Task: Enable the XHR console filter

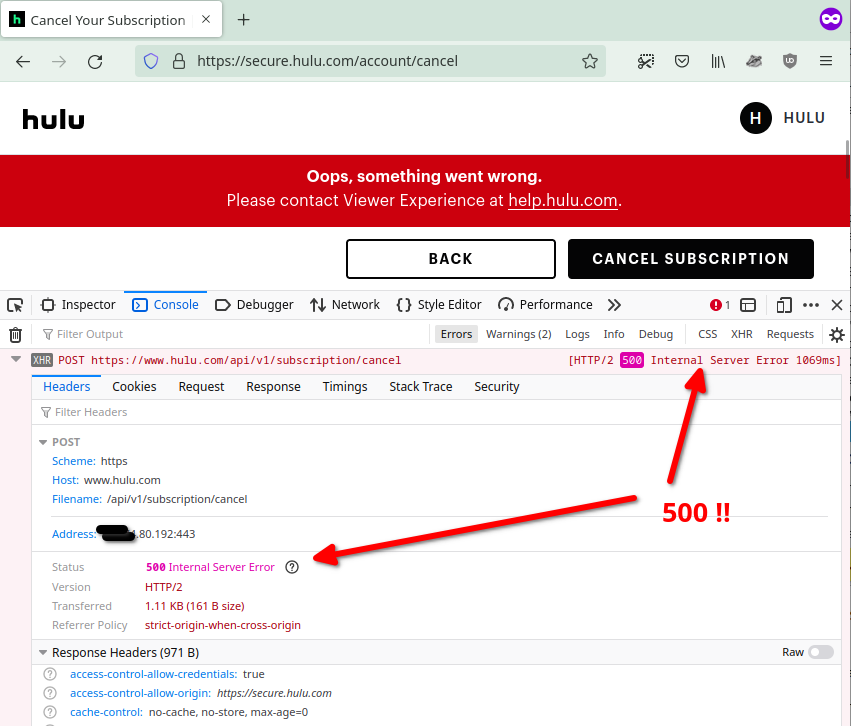Action: click(x=741, y=334)
